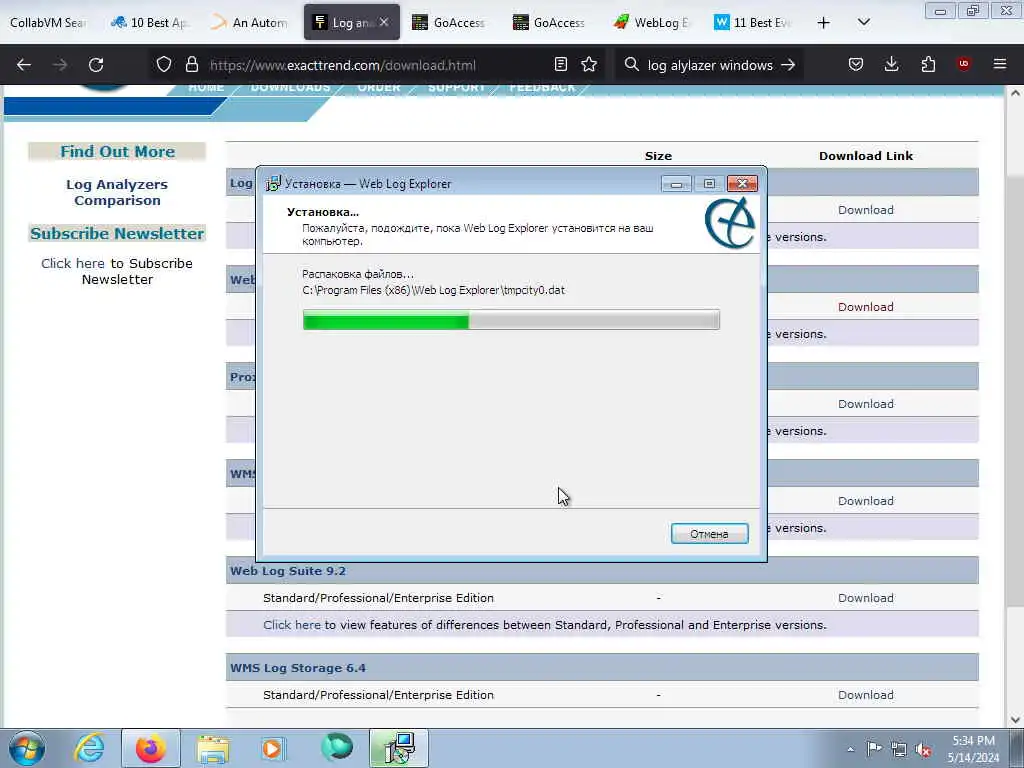This screenshot has width=1024, height=768.
Task: Open FEEDBACK in the site navigation
Action: (x=542, y=88)
